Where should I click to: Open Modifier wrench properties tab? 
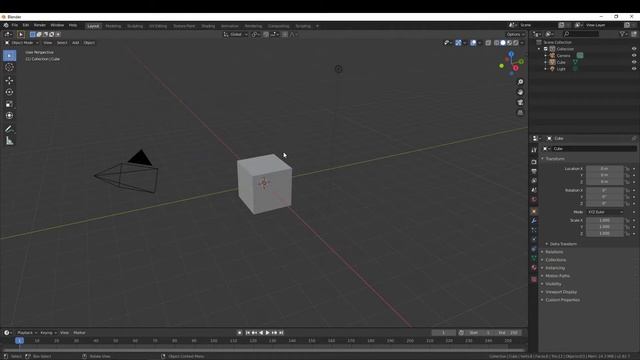tap(534, 221)
